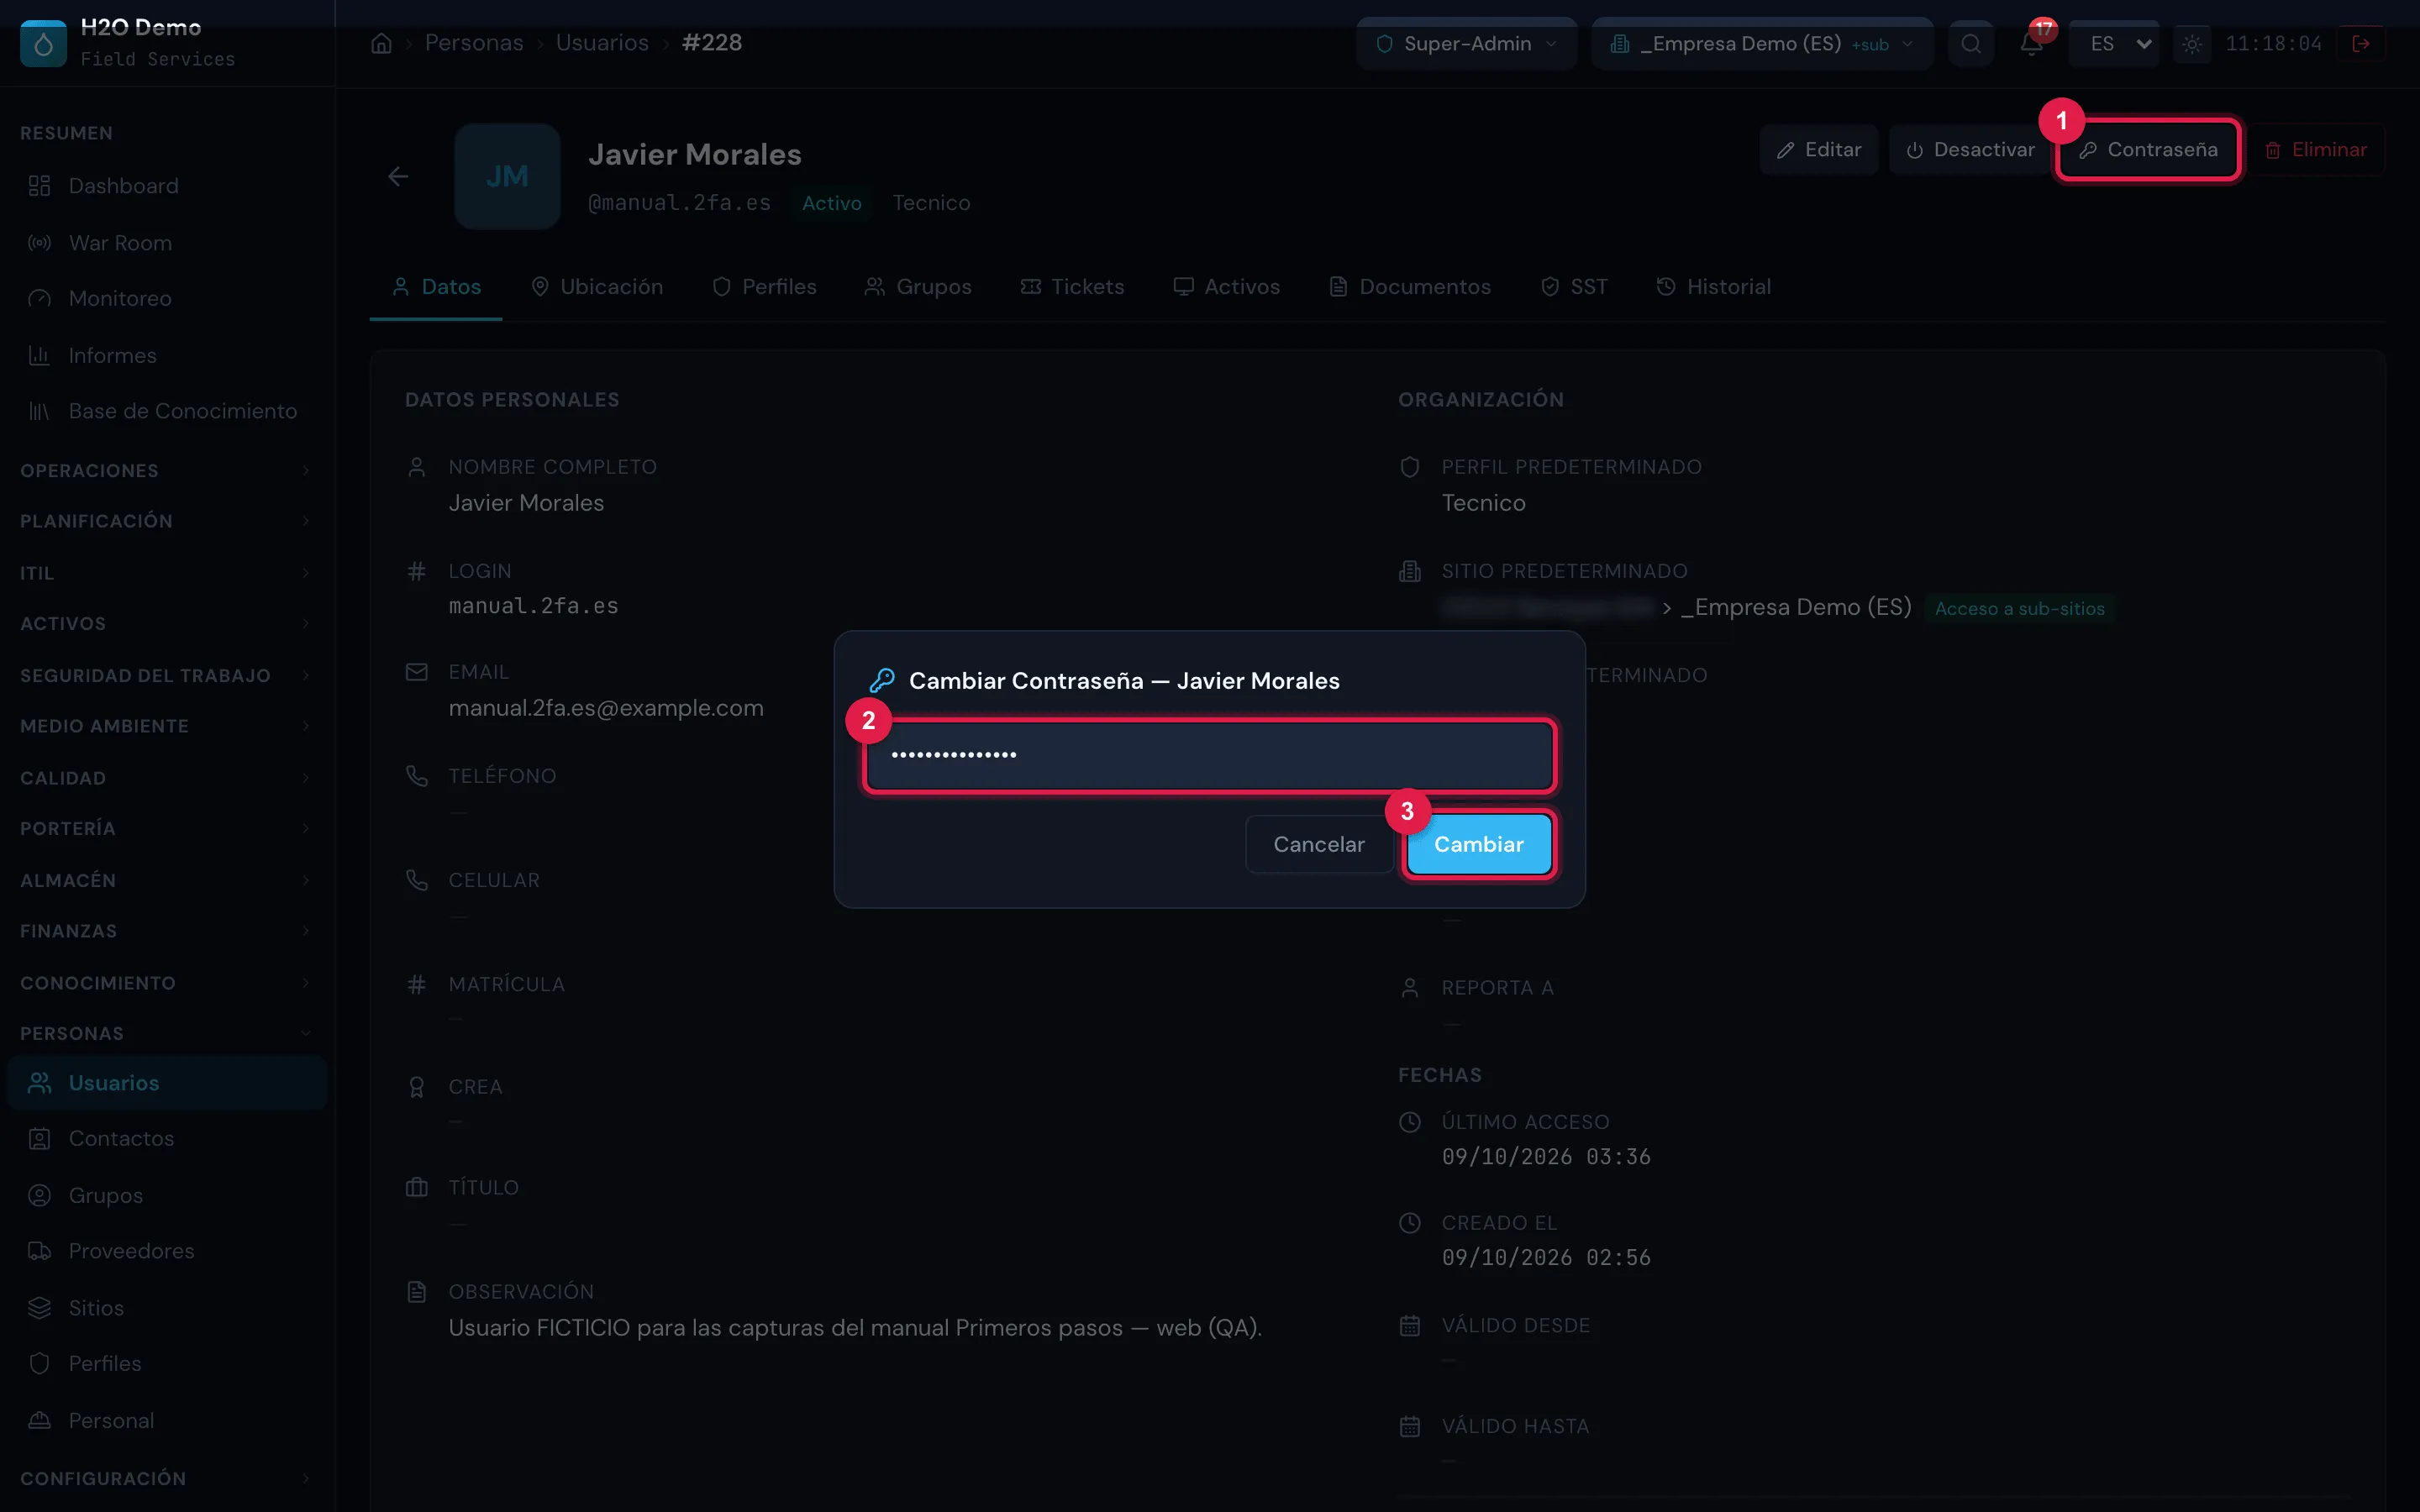Expand the OPERACIONES sidebar section
The width and height of the screenshot is (2420, 1512).
(166, 471)
